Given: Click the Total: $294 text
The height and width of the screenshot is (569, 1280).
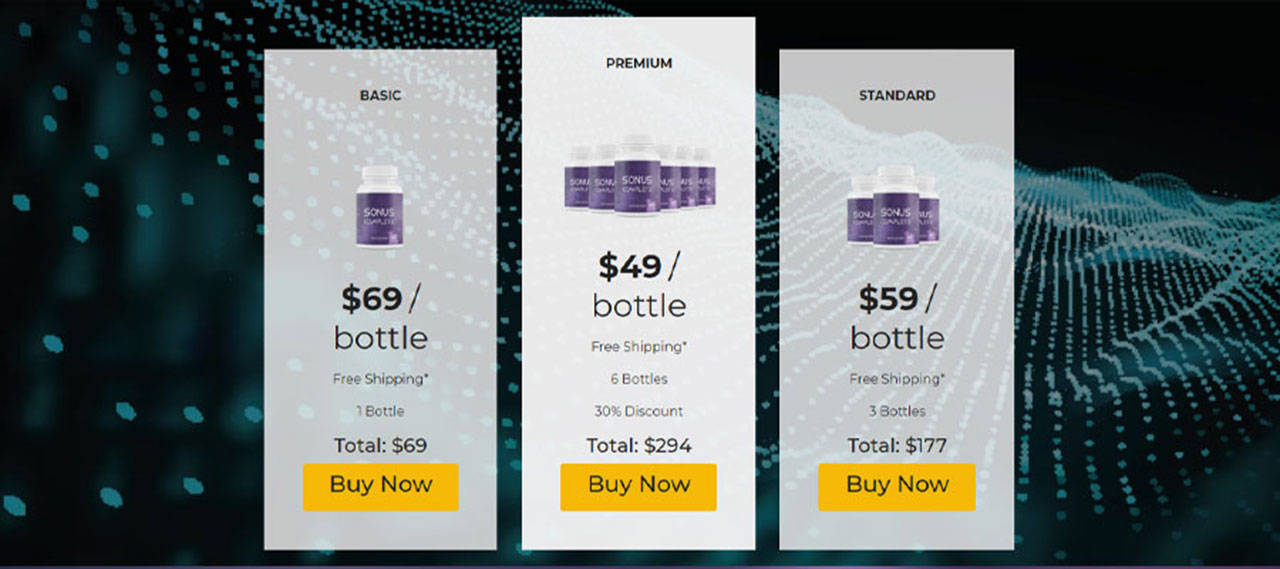Looking at the screenshot, I should (639, 446).
